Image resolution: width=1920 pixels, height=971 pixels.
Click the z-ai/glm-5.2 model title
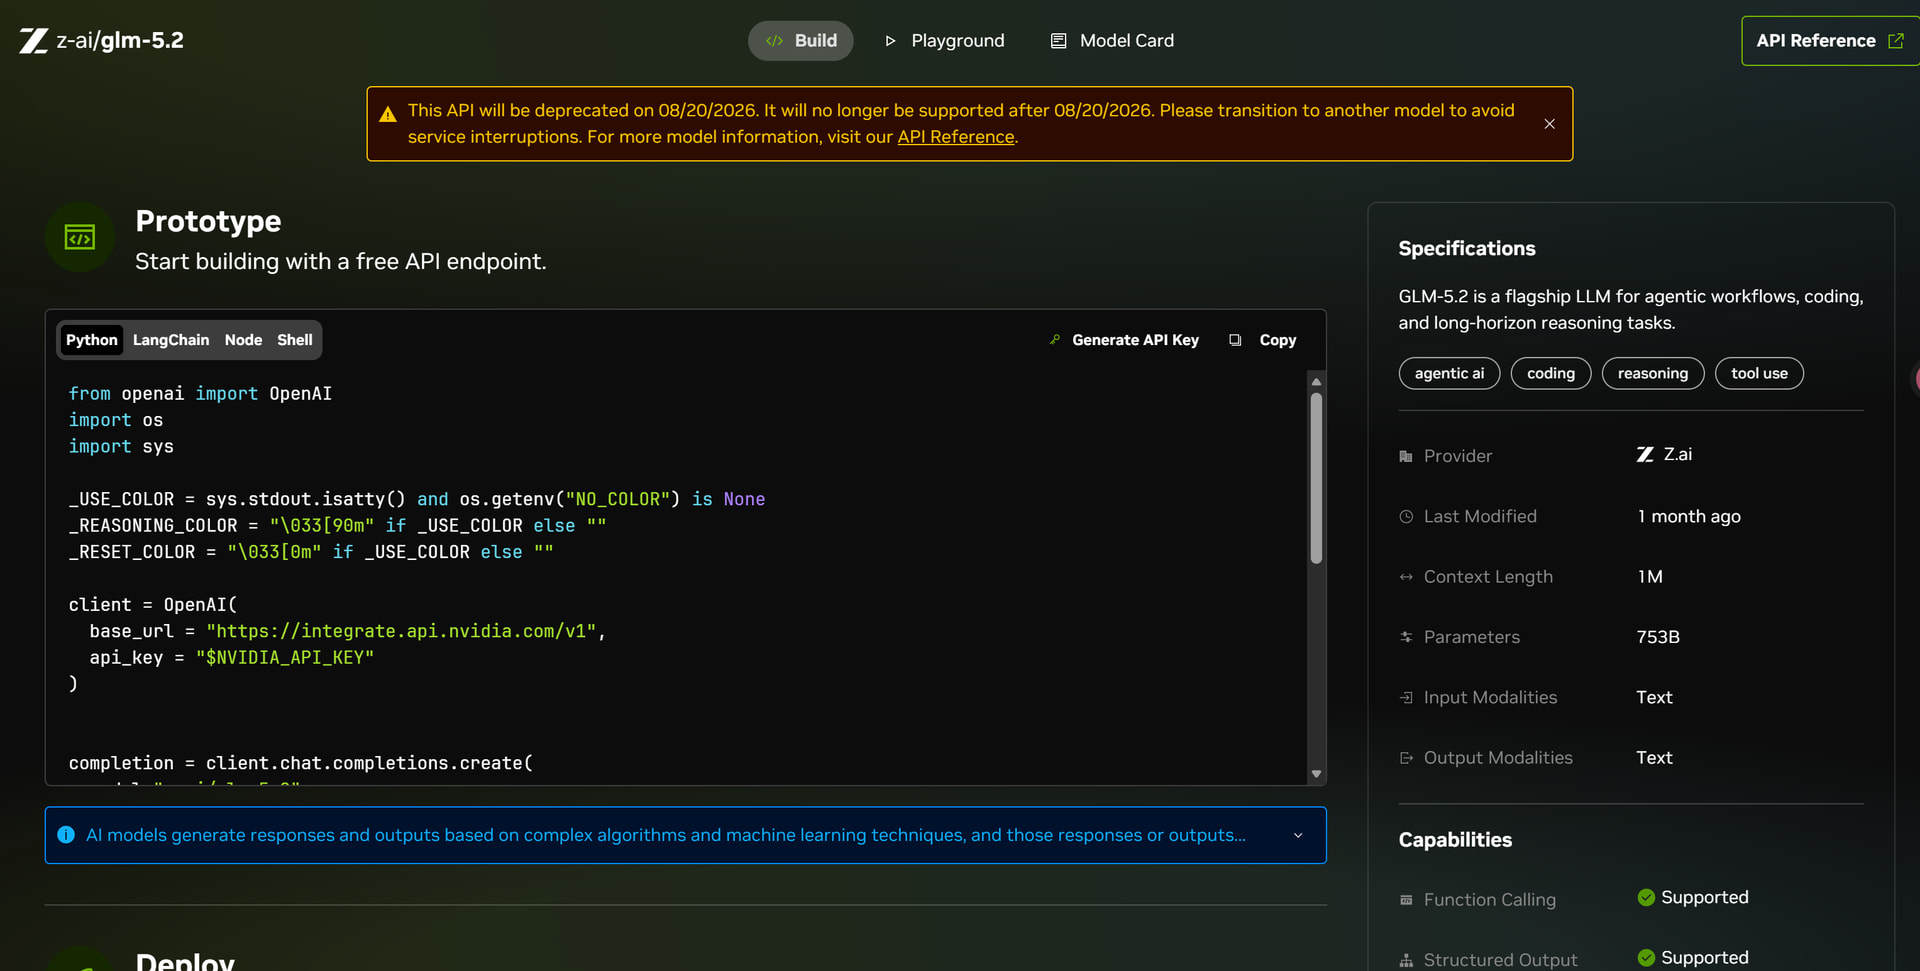120,41
